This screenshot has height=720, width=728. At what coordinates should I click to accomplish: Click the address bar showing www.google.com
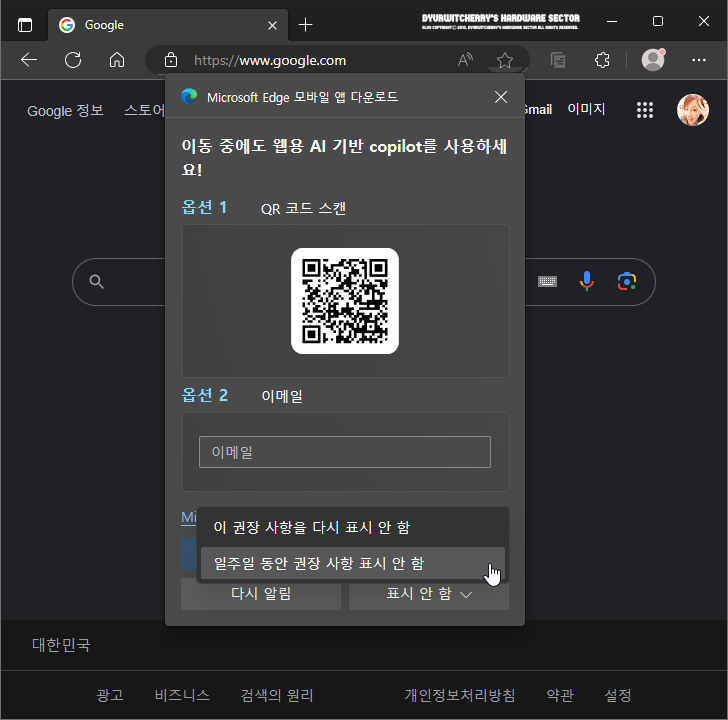tap(270, 60)
